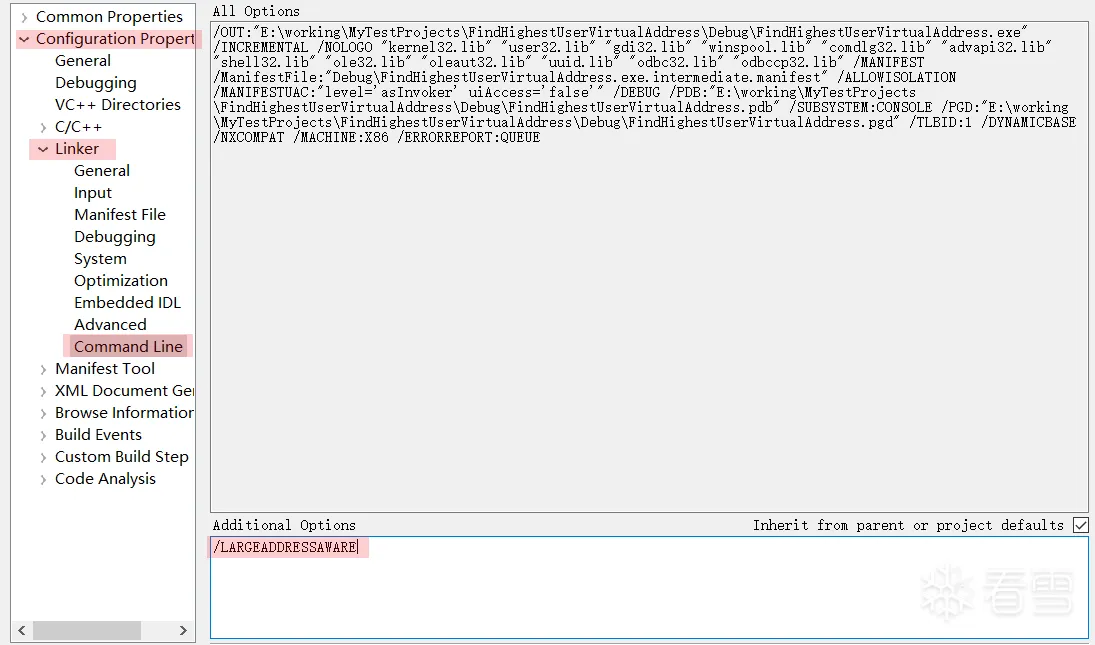Collapse the Configuration Properties node
The width and height of the screenshot is (1095, 645).
tap(24, 39)
